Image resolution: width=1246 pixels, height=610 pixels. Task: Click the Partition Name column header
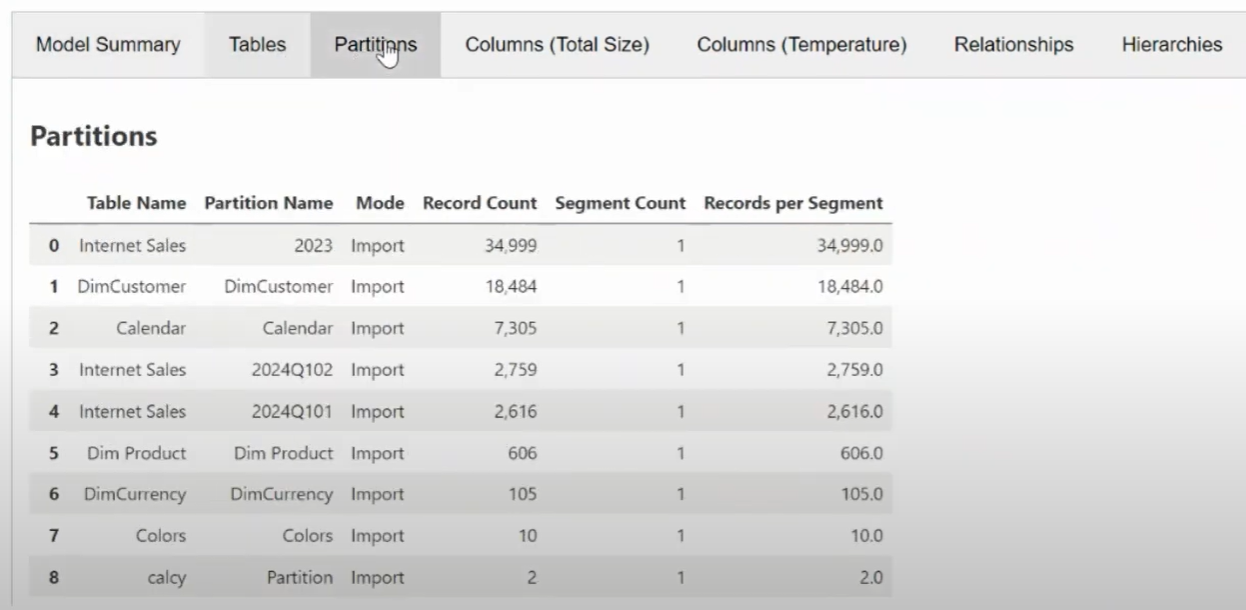(268, 203)
